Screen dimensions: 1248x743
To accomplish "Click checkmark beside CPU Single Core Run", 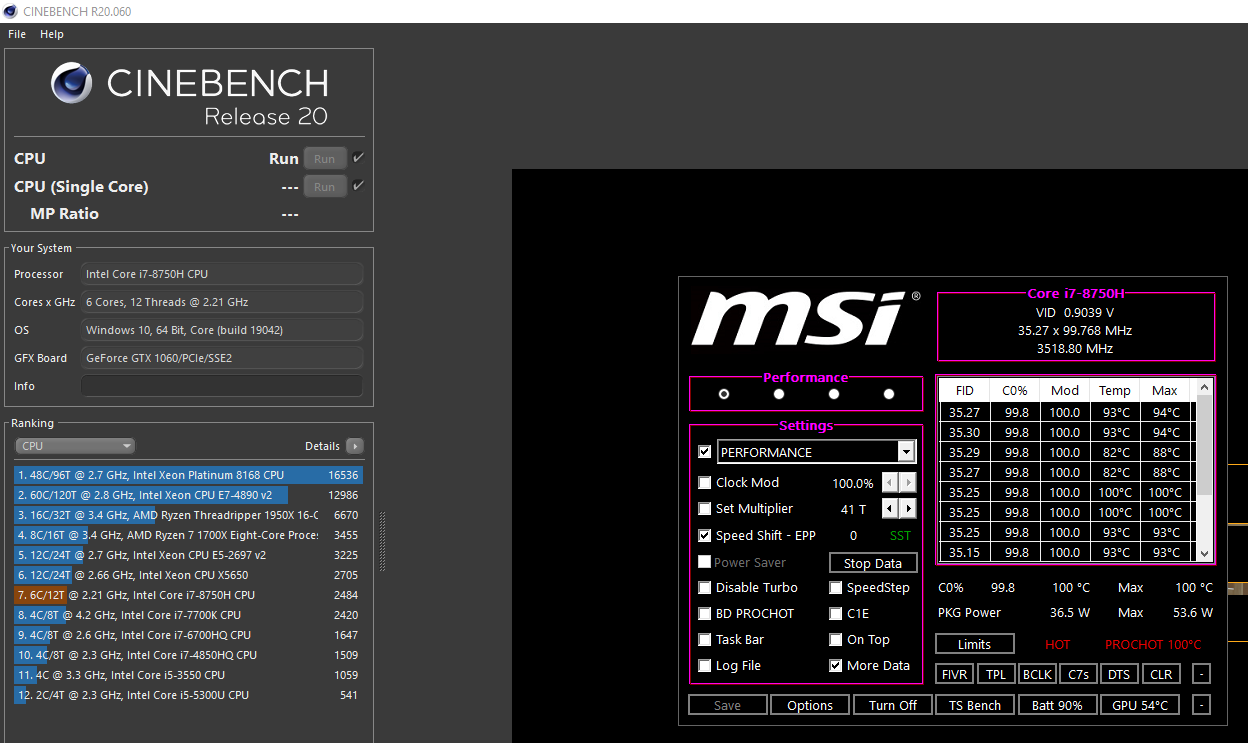I will 358,186.
